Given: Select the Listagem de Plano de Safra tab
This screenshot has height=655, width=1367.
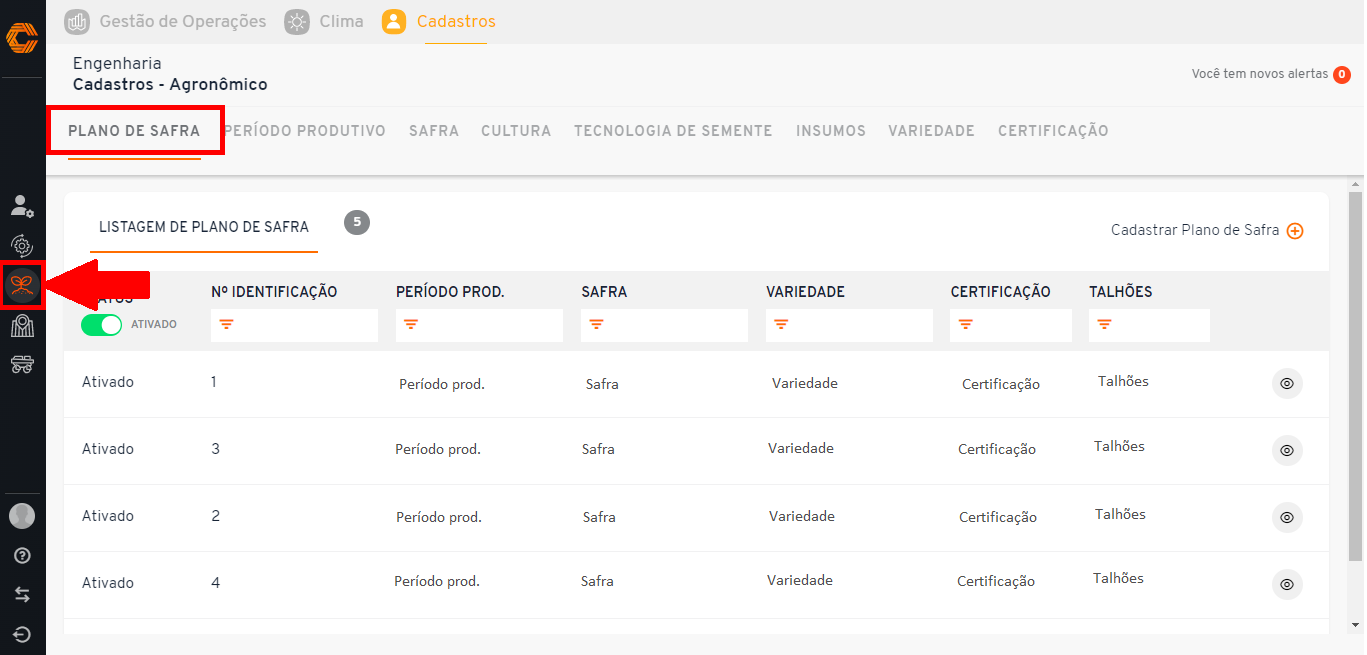Looking at the screenshot, I should point(204,227).
